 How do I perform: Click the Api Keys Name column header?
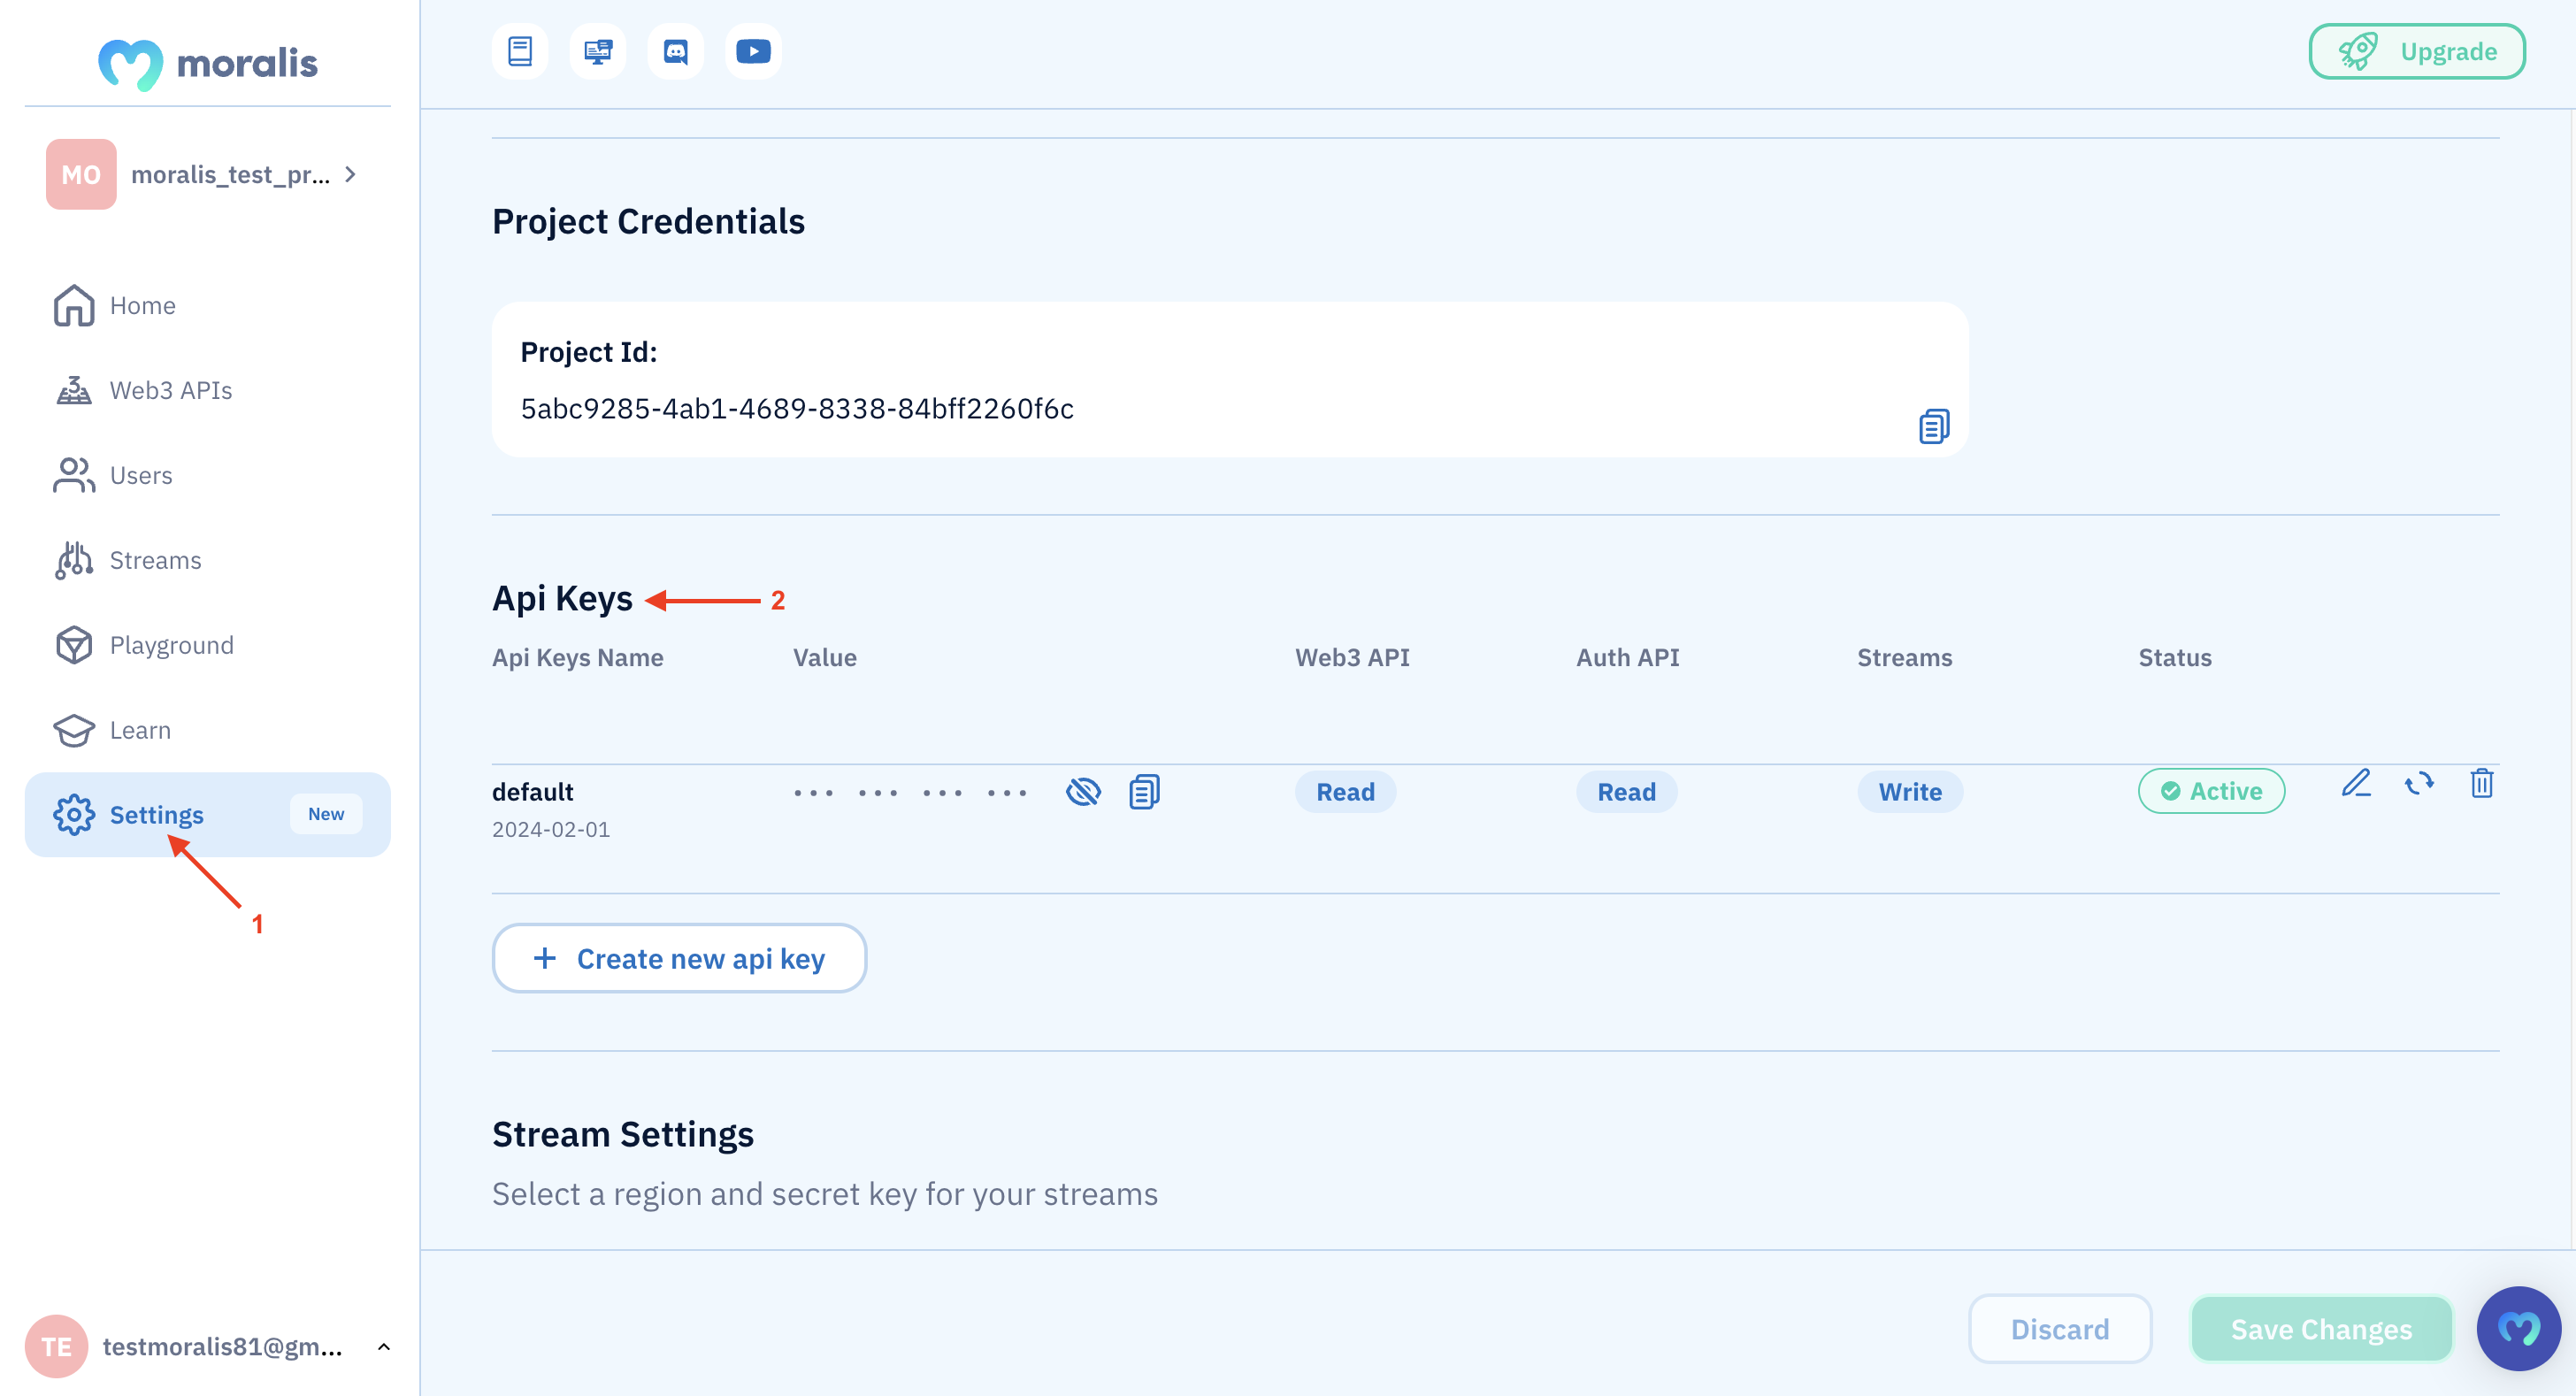click(578, 658)
